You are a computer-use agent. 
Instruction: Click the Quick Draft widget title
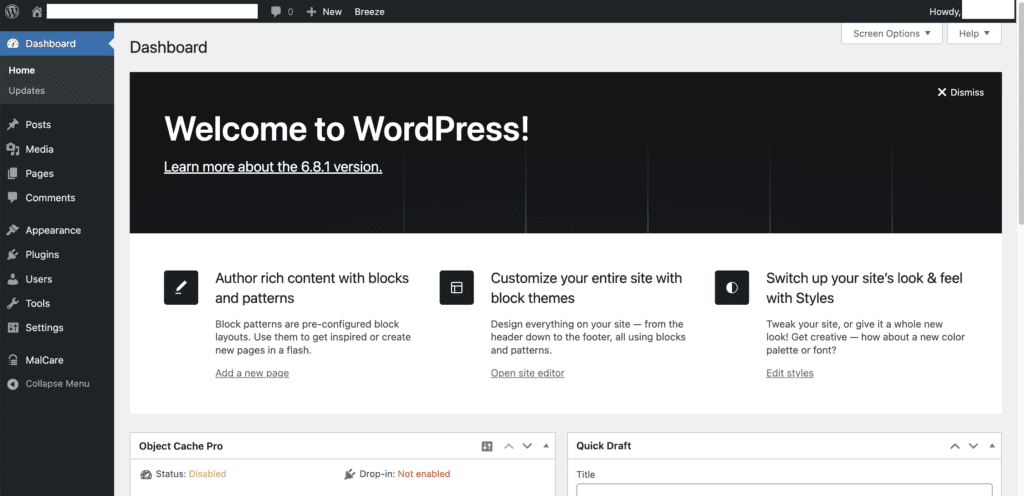click(x=604, y=446)
